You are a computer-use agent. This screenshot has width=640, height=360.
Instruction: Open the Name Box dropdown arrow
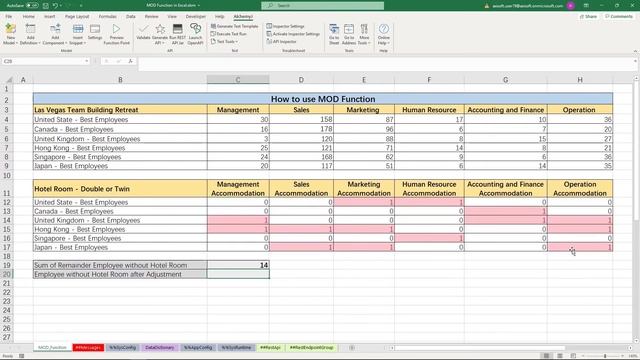(x=87, y=61)
